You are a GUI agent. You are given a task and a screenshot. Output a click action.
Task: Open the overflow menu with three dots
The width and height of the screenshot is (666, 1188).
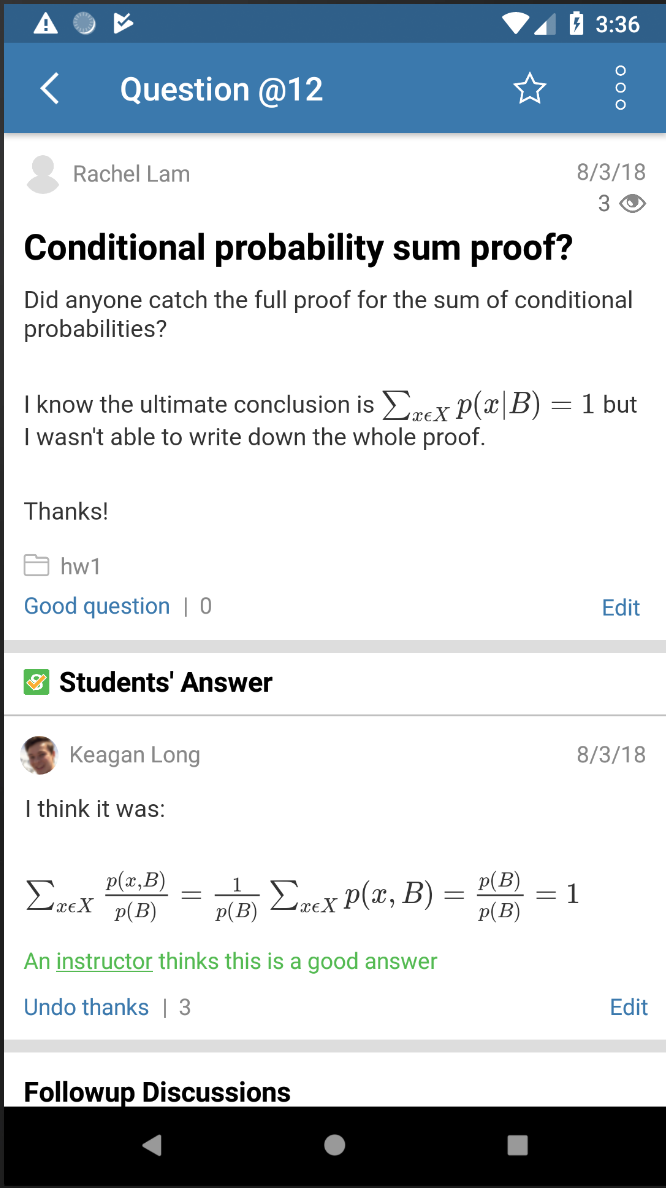click(620, 88)
